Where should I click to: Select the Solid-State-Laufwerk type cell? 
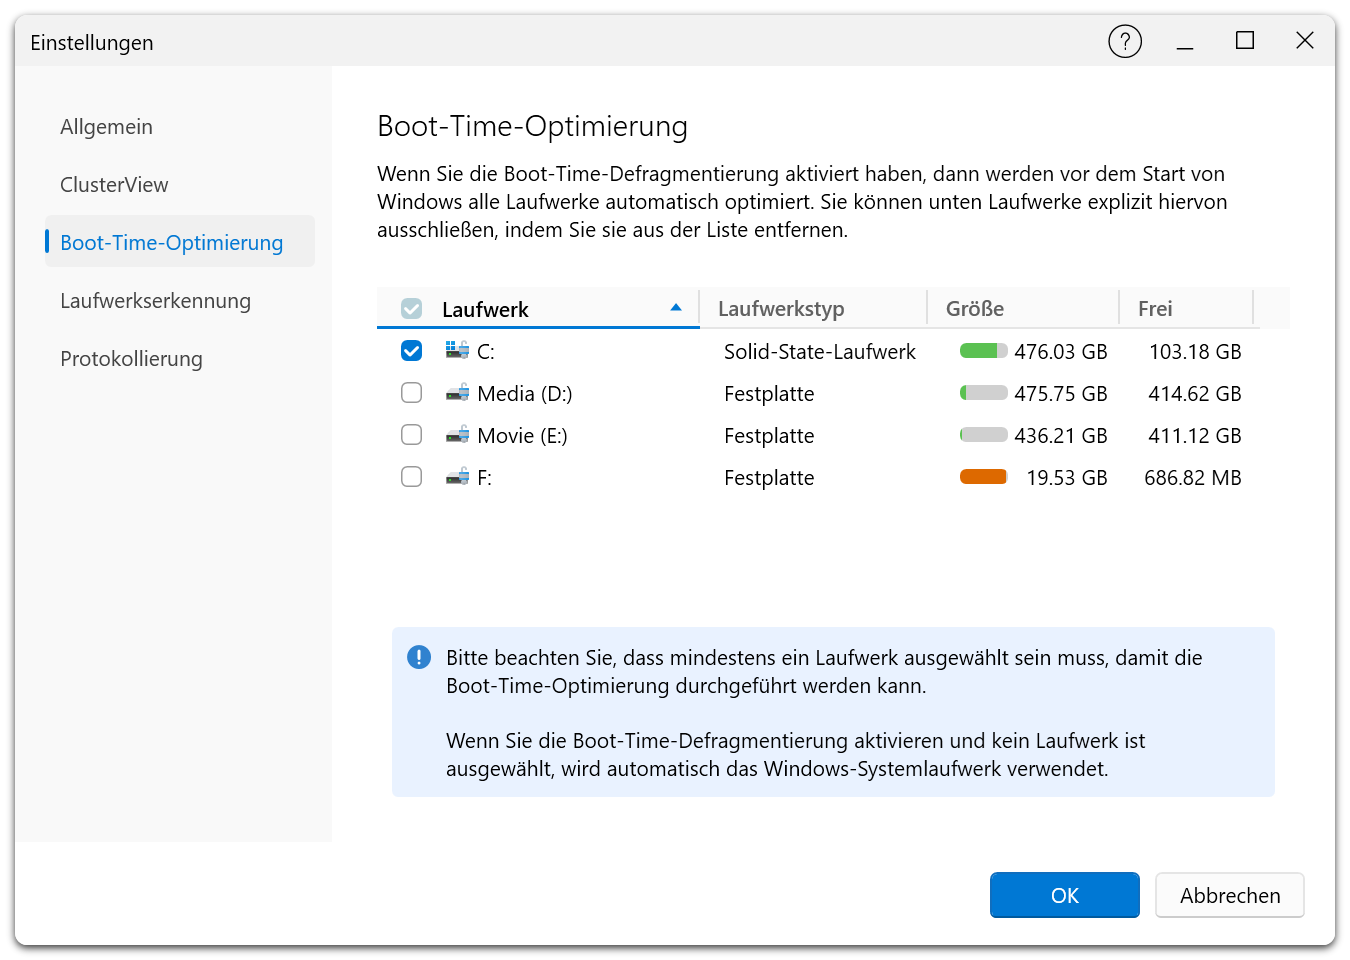(x=820, y=352)
